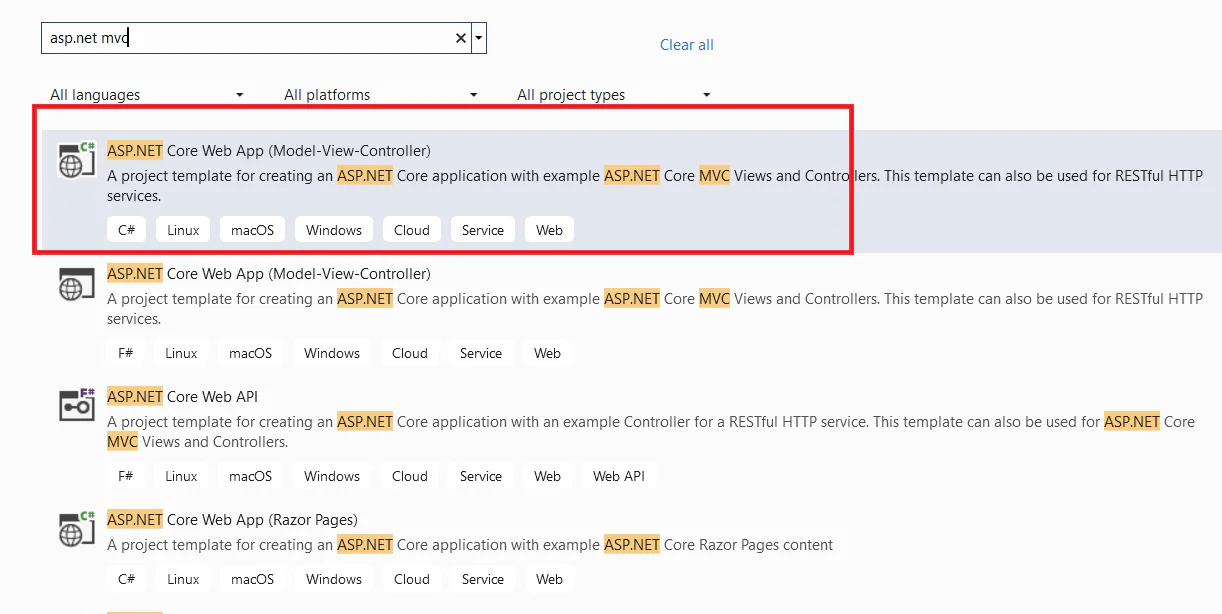Image resolution: width=1222 pixels, height=614 pixels.
Task: Click the Cloud tag under the Razor Pages template
Action: [x=412, y=579]
